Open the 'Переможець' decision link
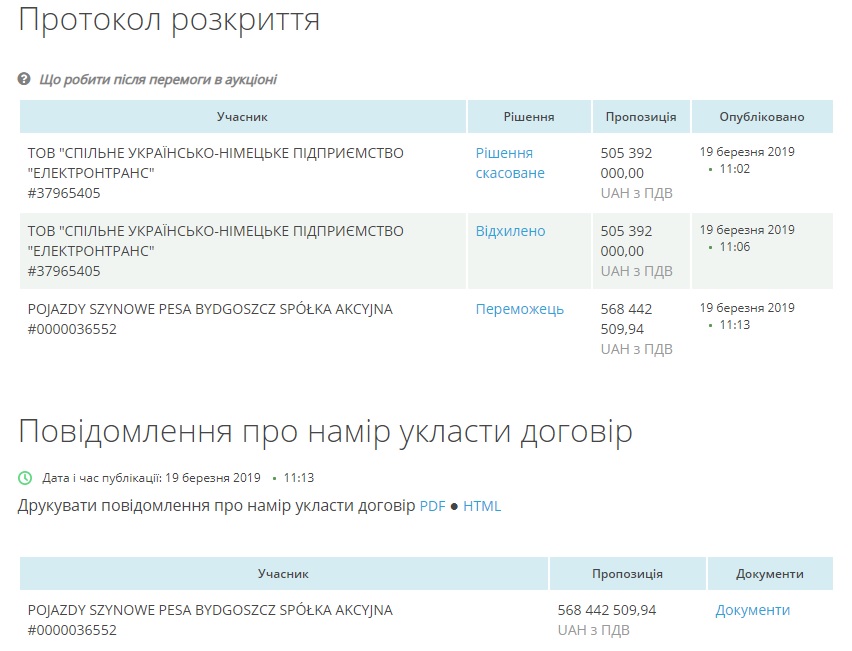The height and width of the screenshot is (651, 852). (x=519, y=309)
